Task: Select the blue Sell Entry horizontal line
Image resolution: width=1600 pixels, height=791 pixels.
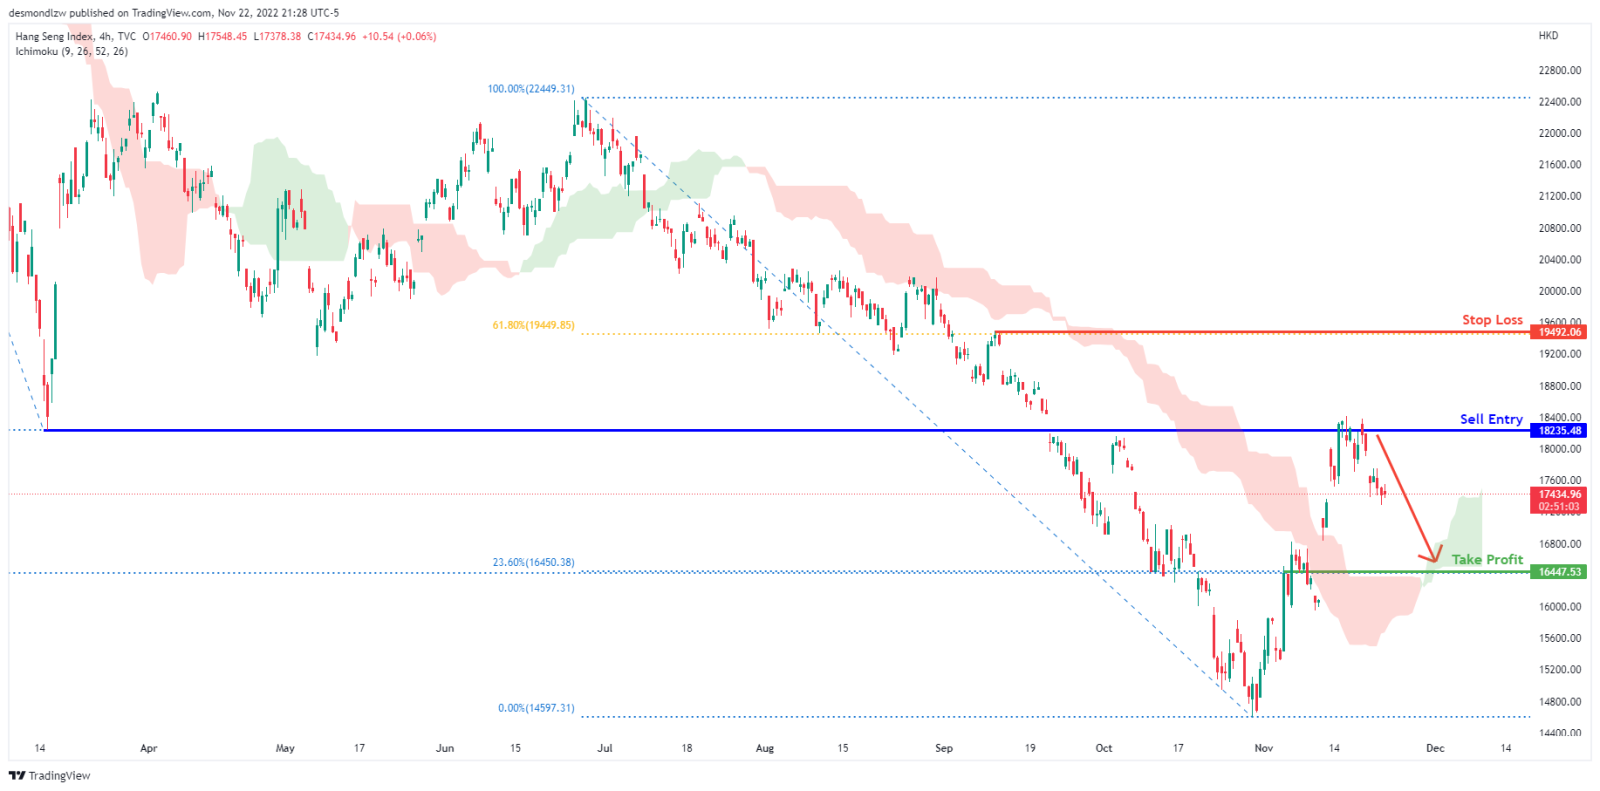Action: click(788, 431)
